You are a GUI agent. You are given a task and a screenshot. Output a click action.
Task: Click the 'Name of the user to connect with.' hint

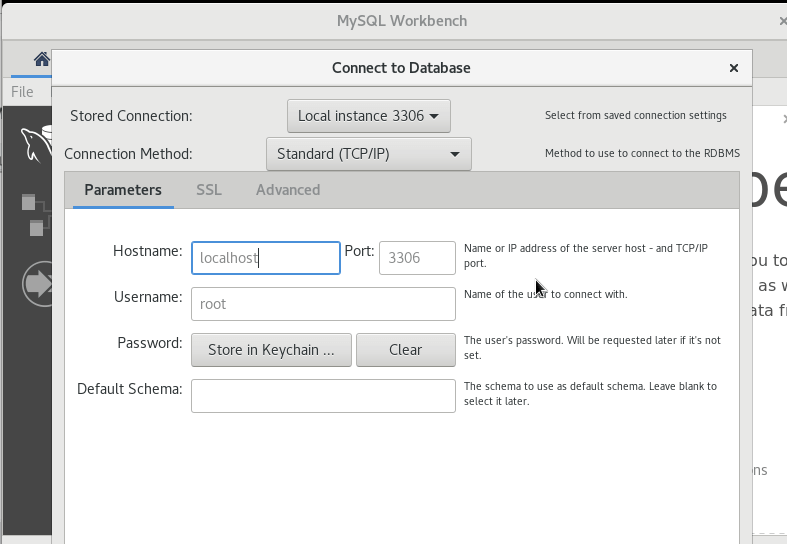(x=546, y=294)
